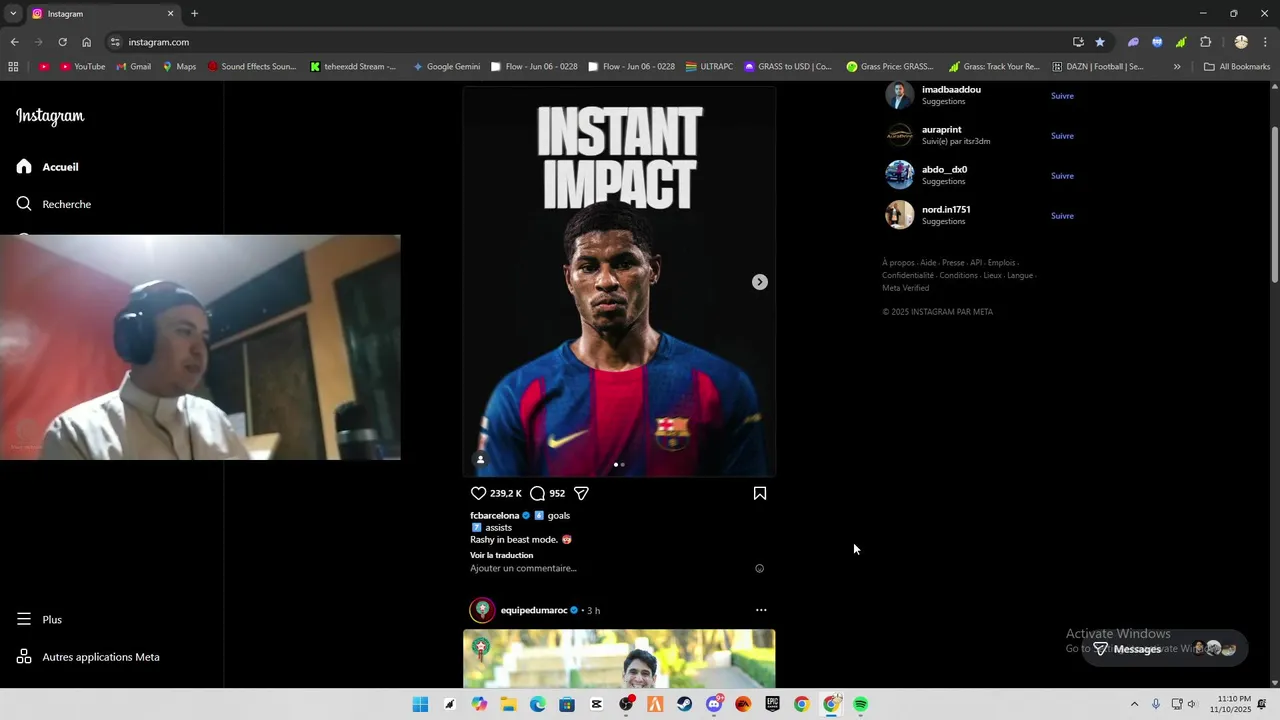
Task: Open the Google Gemini bookmark
Action: tap(446, 67)
